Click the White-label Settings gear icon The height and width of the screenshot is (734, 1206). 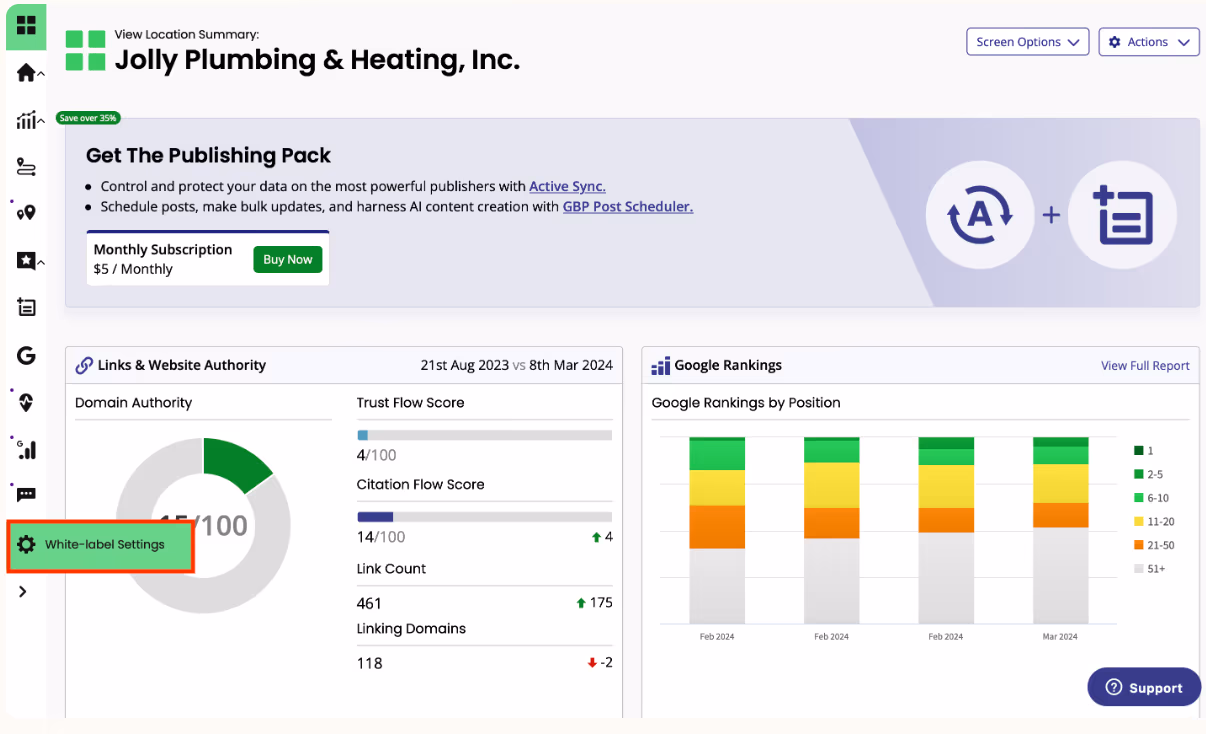tap(26, 545)
